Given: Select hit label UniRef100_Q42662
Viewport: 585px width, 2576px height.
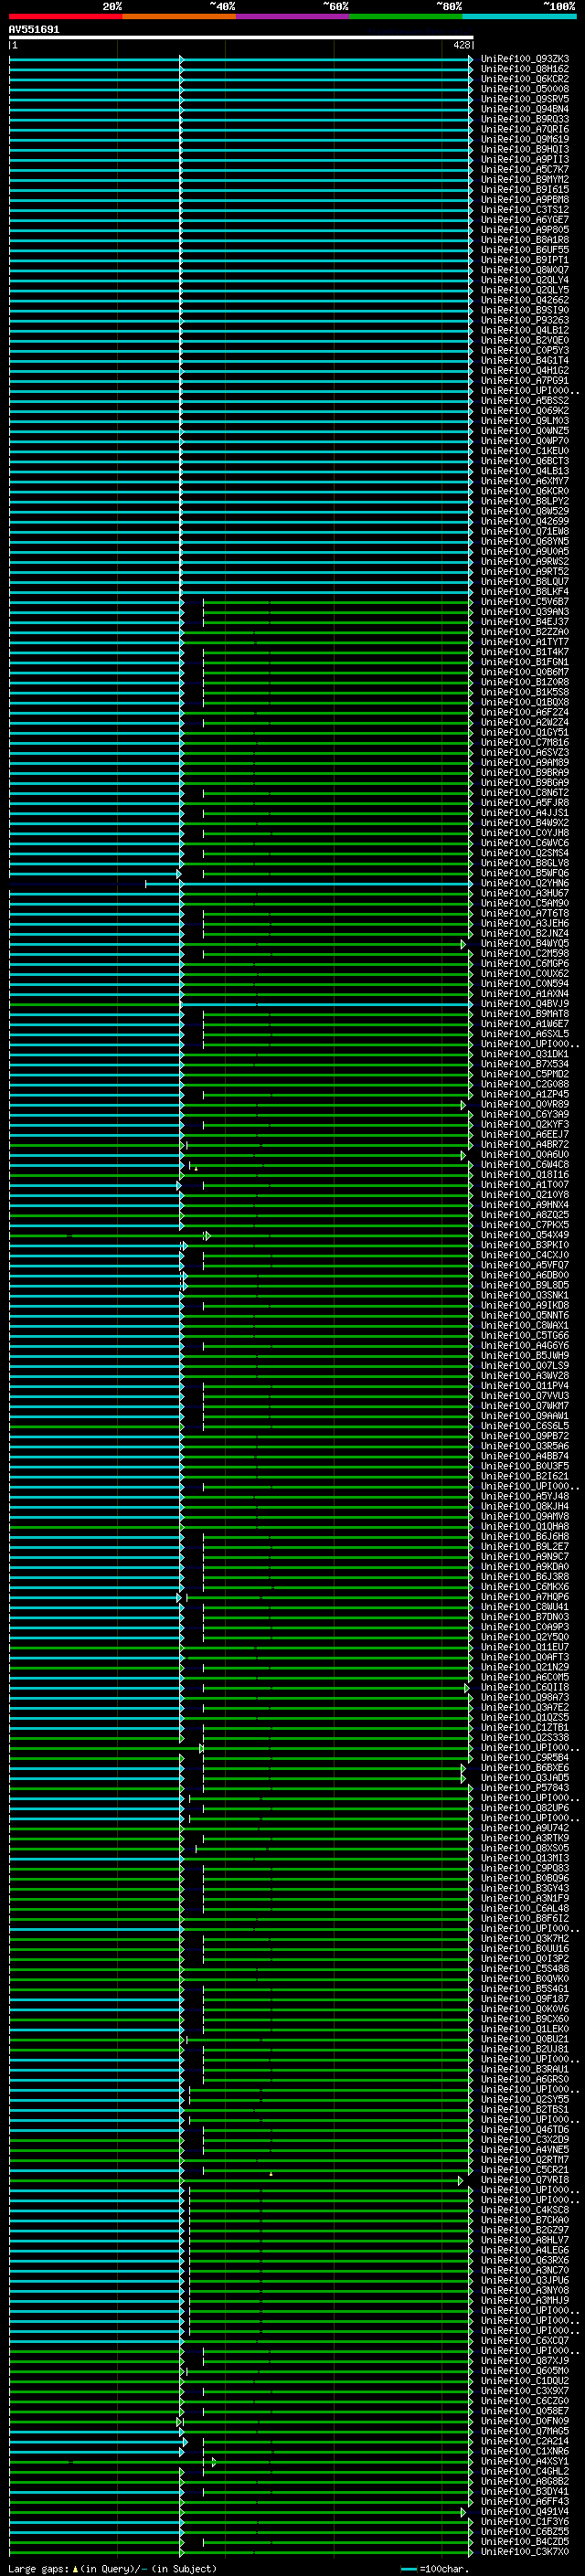Looking at the screenshot, I should coord(525,300).
